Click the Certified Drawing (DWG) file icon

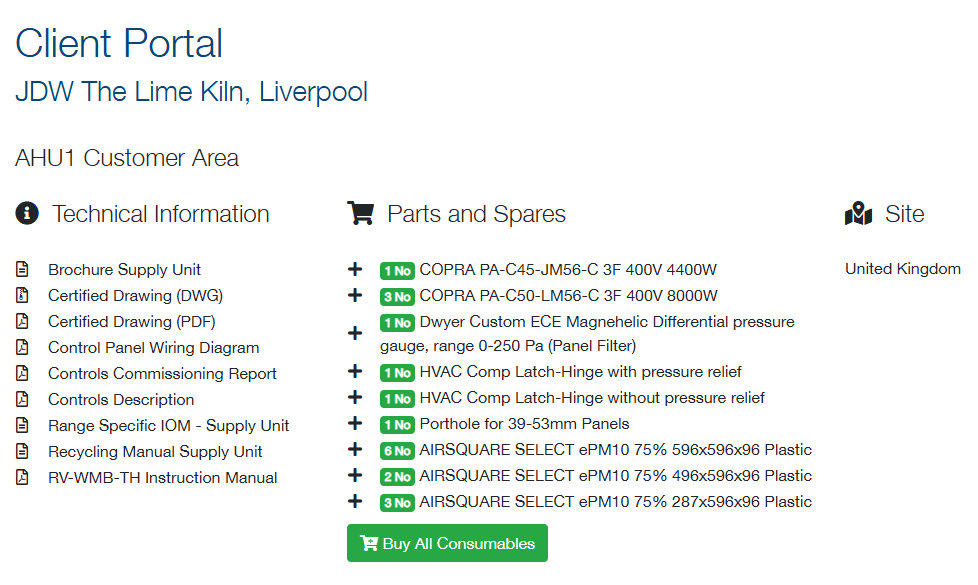click(x=22, y=296)
